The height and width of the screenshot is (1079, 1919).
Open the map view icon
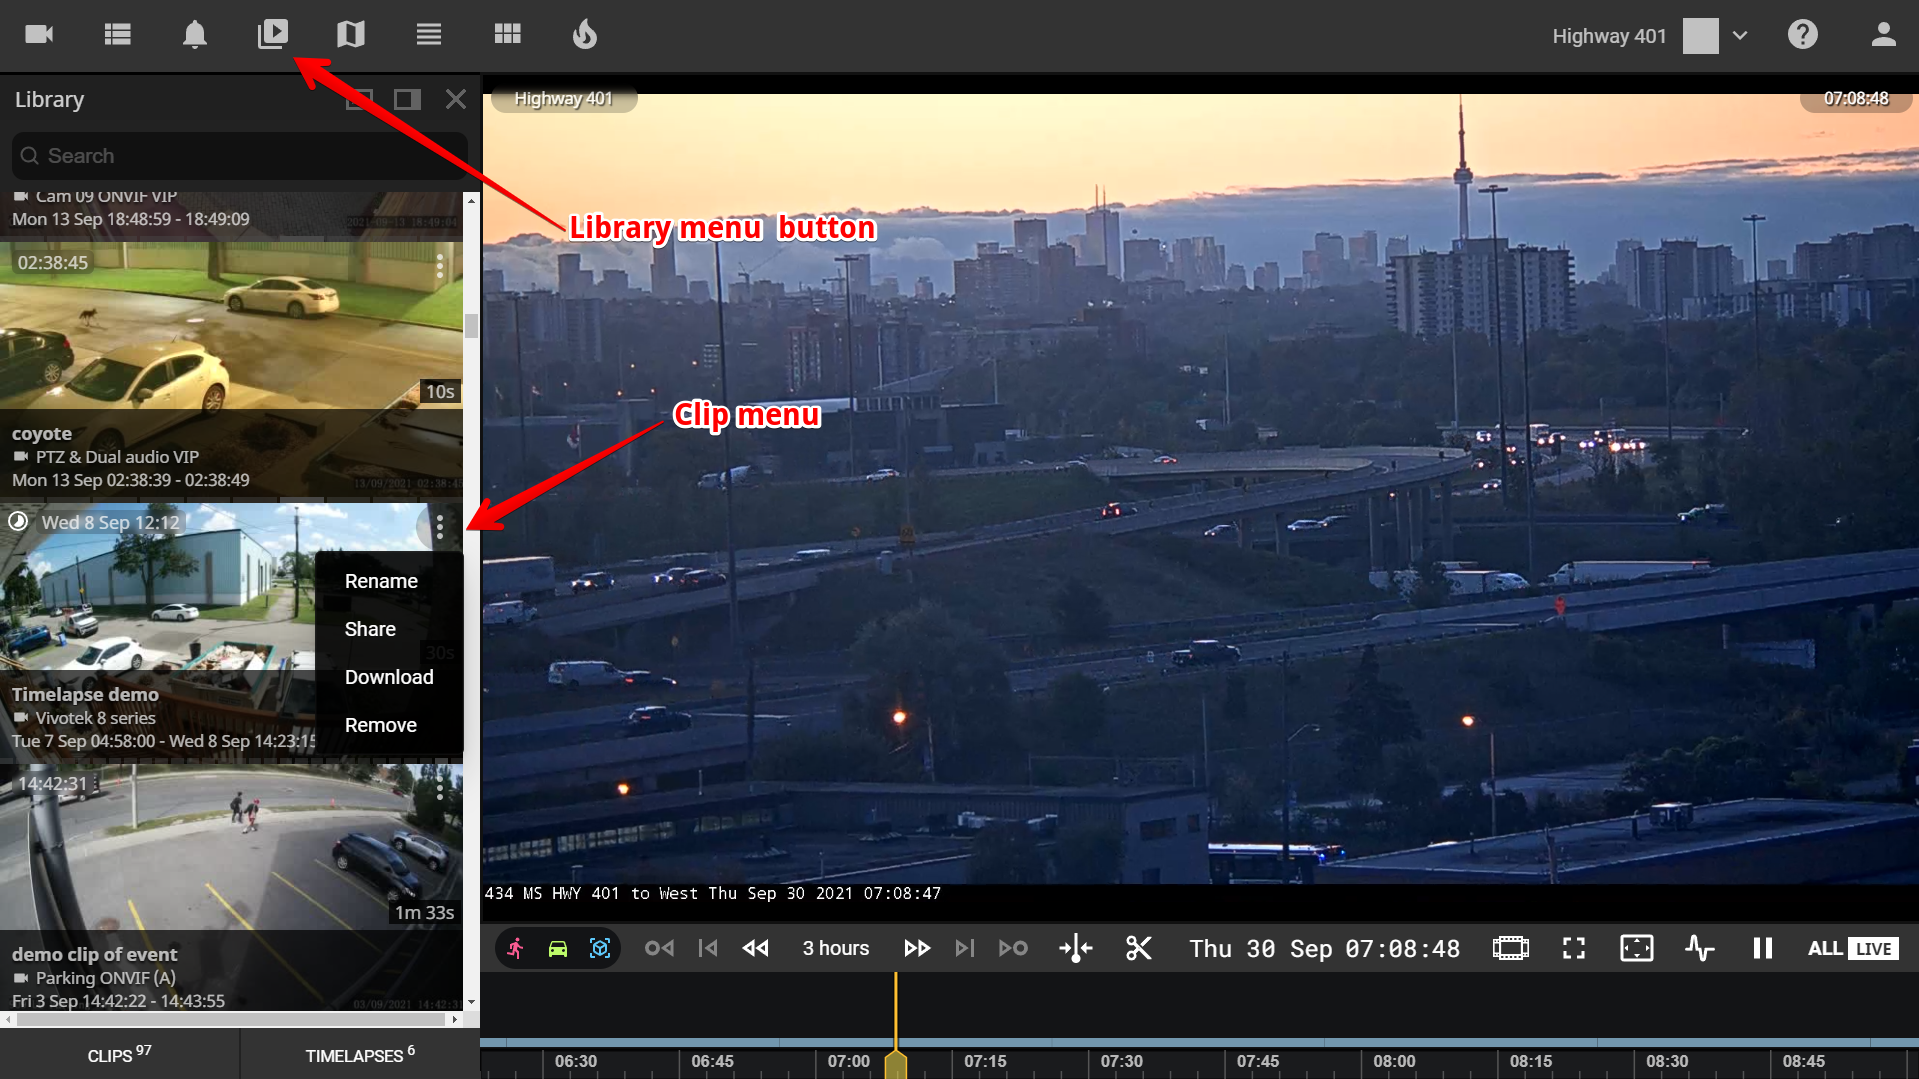pyautogui.click(x=350, y=35)
